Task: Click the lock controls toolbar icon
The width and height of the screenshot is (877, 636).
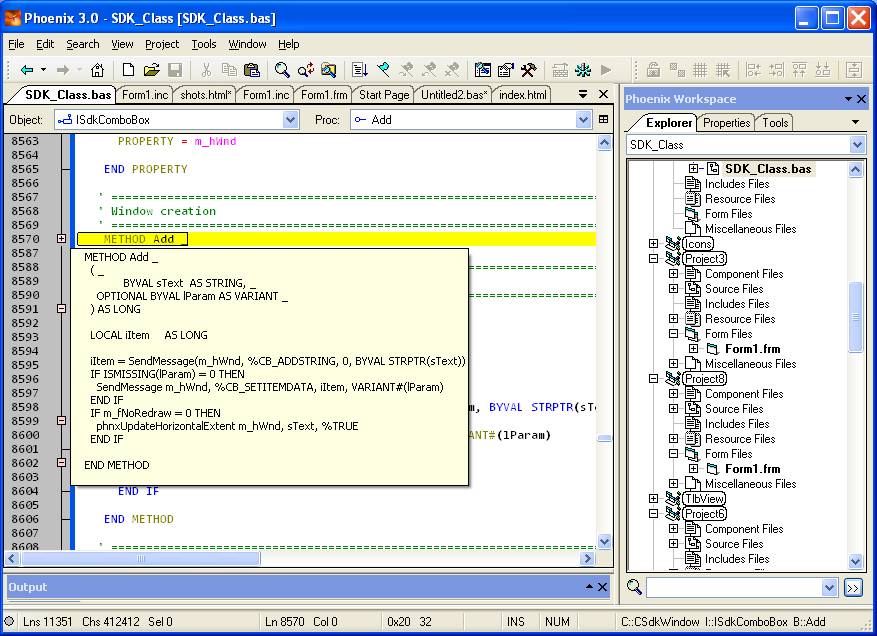Action: click(653, 70)
